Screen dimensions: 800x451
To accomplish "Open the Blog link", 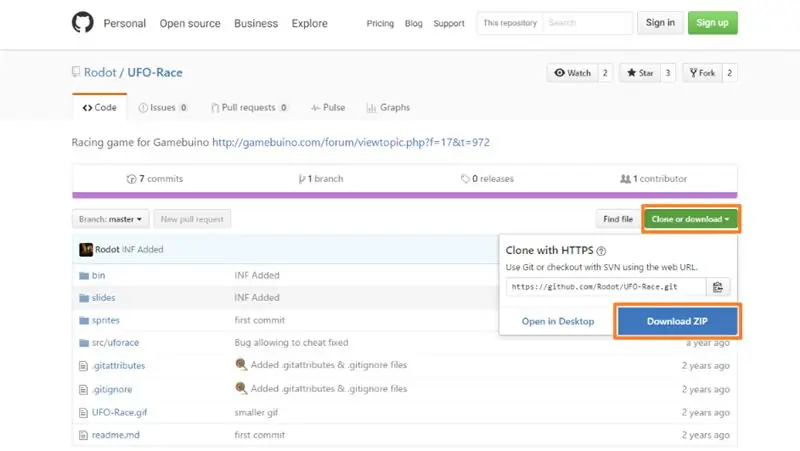I will pyautogui.click(x=413, y=23).
